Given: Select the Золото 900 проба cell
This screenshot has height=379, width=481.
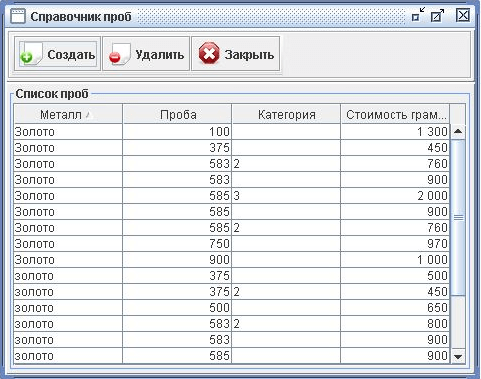Looking at the screenshot, I should 177,260.
